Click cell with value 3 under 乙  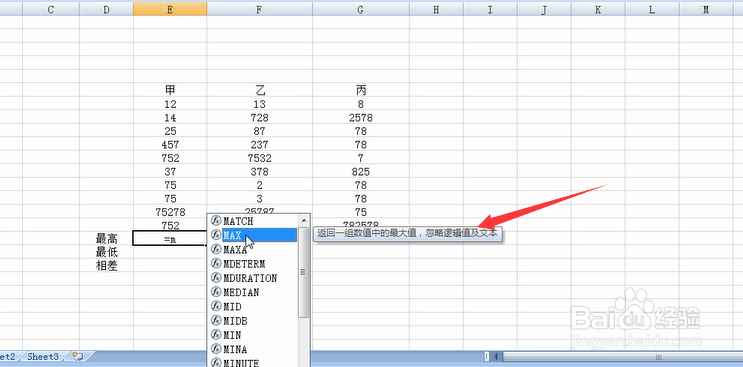(x=259, y=198)
